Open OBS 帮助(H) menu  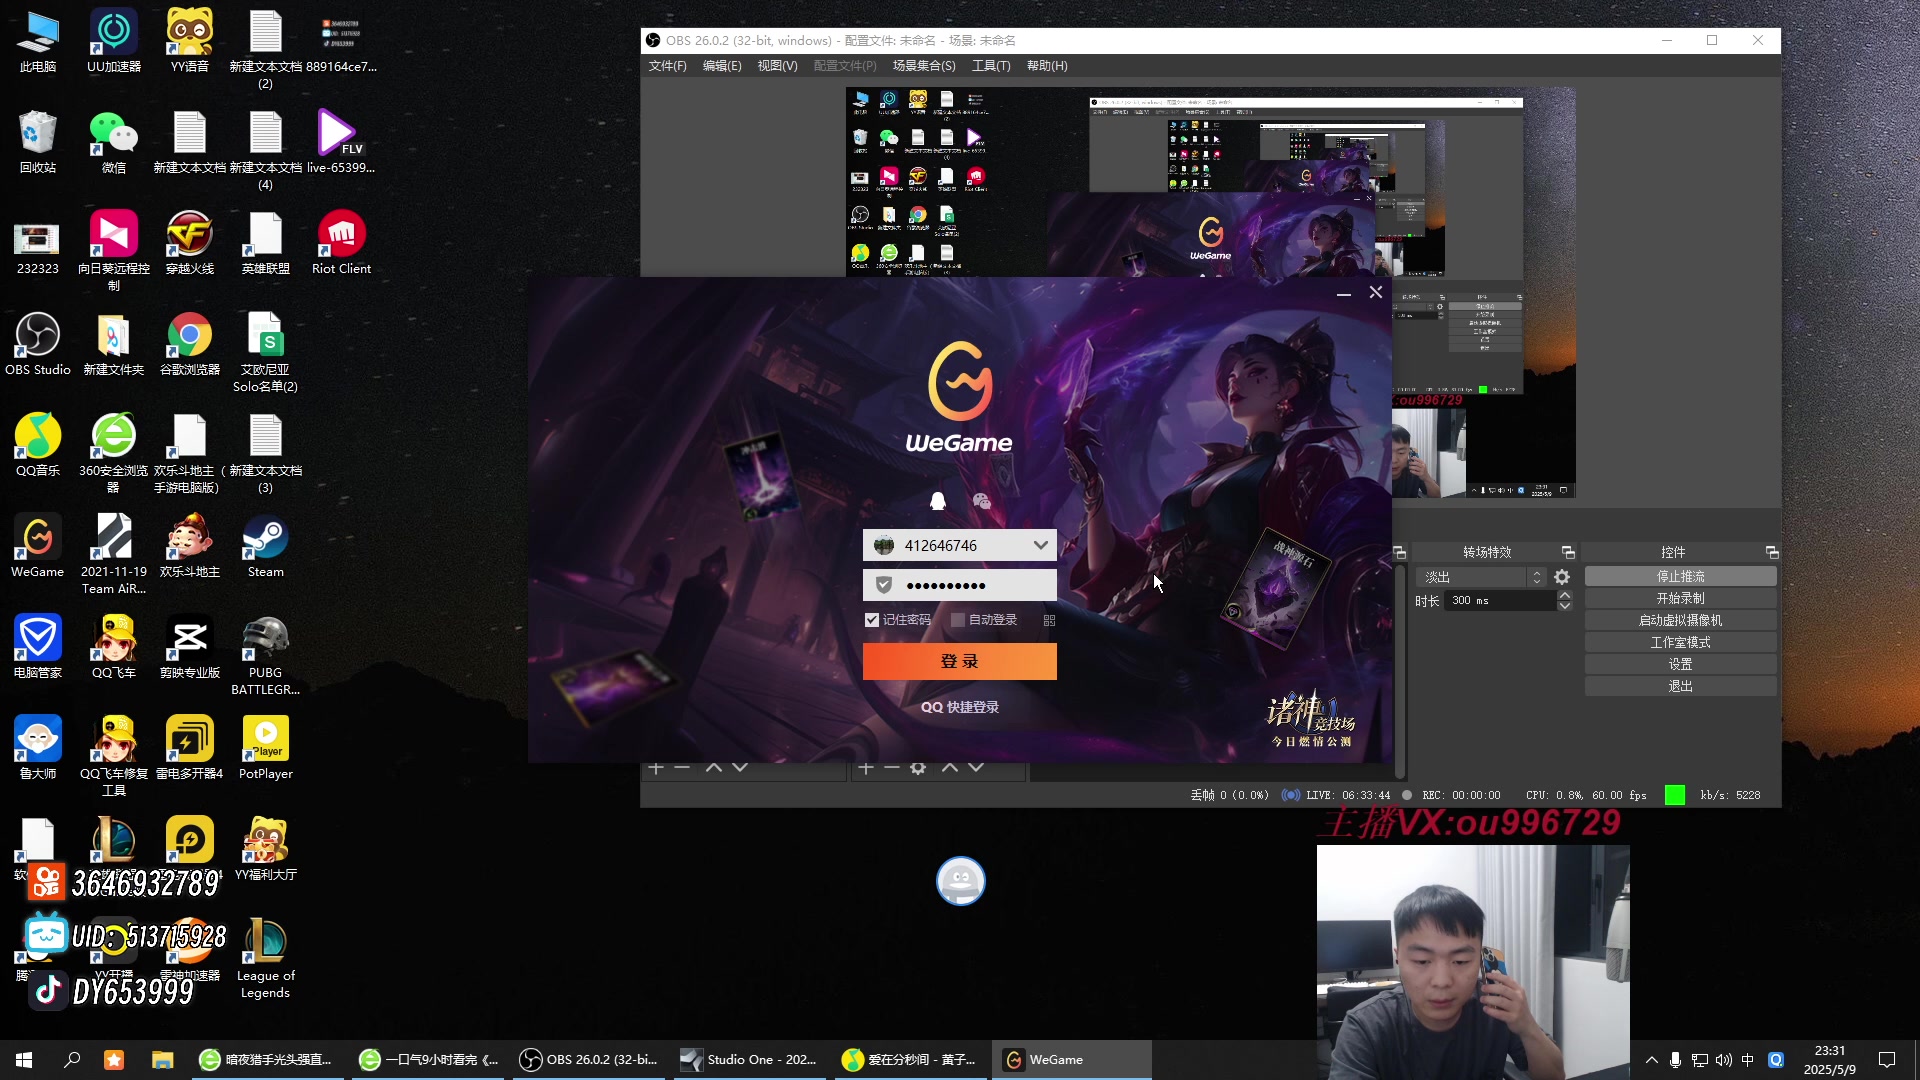click(1047, 66)
